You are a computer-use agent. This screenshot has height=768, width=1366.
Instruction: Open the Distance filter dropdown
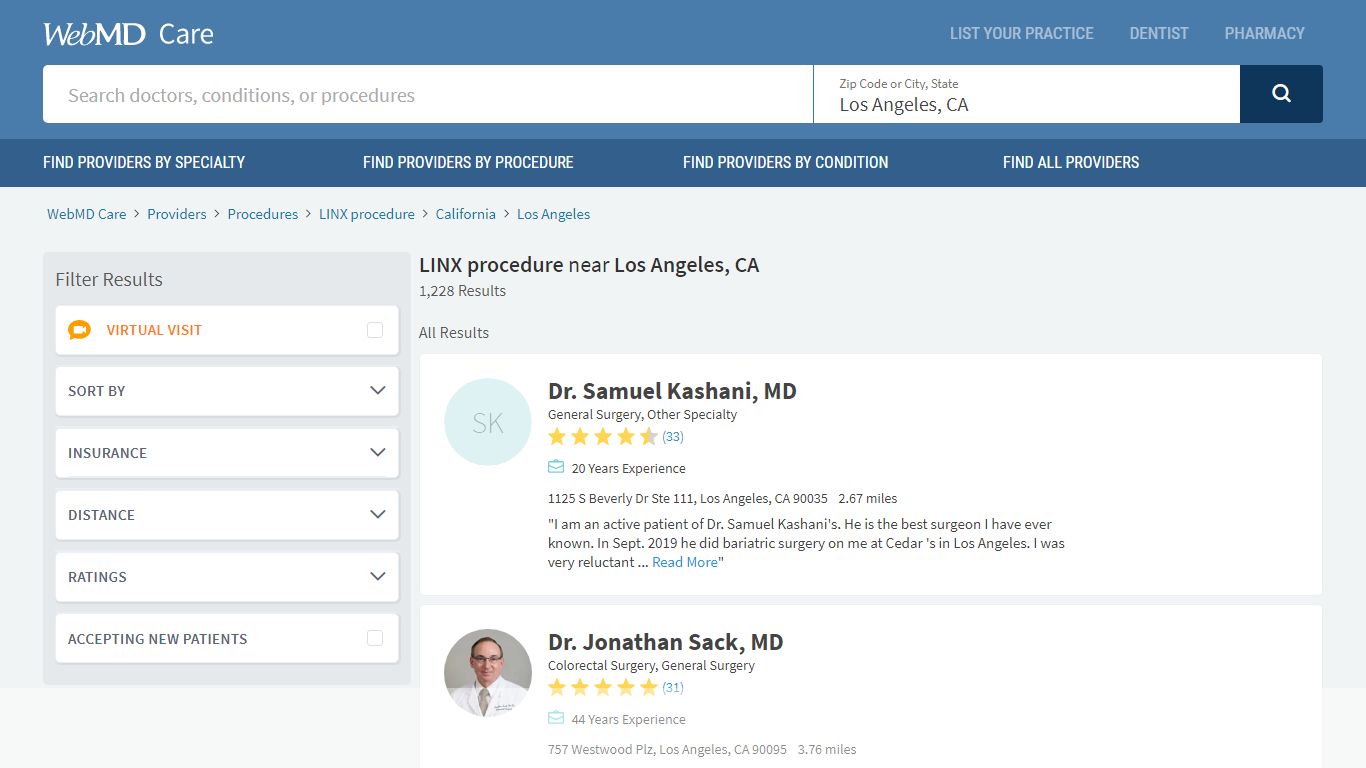point(227,515)
